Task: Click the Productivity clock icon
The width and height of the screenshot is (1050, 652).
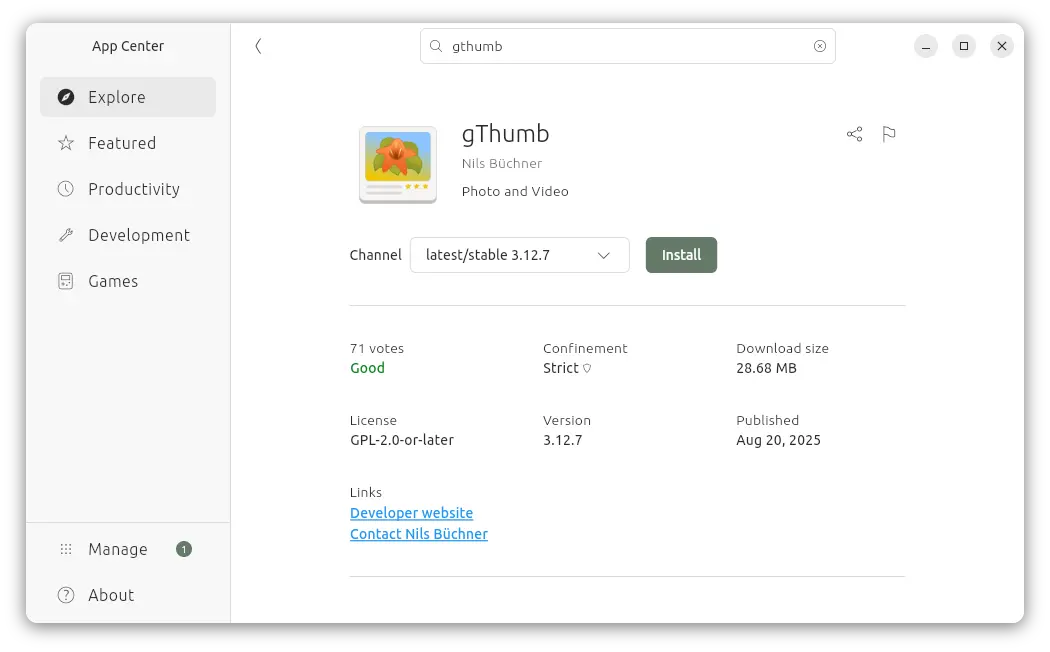Action: pyautogui.click(x=66, y=189)
